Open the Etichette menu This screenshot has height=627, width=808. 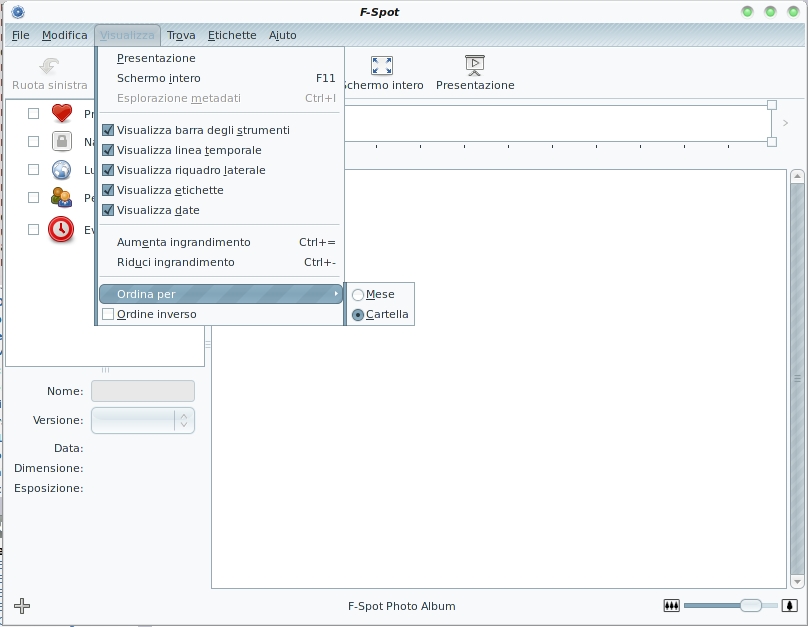point(232,35)
